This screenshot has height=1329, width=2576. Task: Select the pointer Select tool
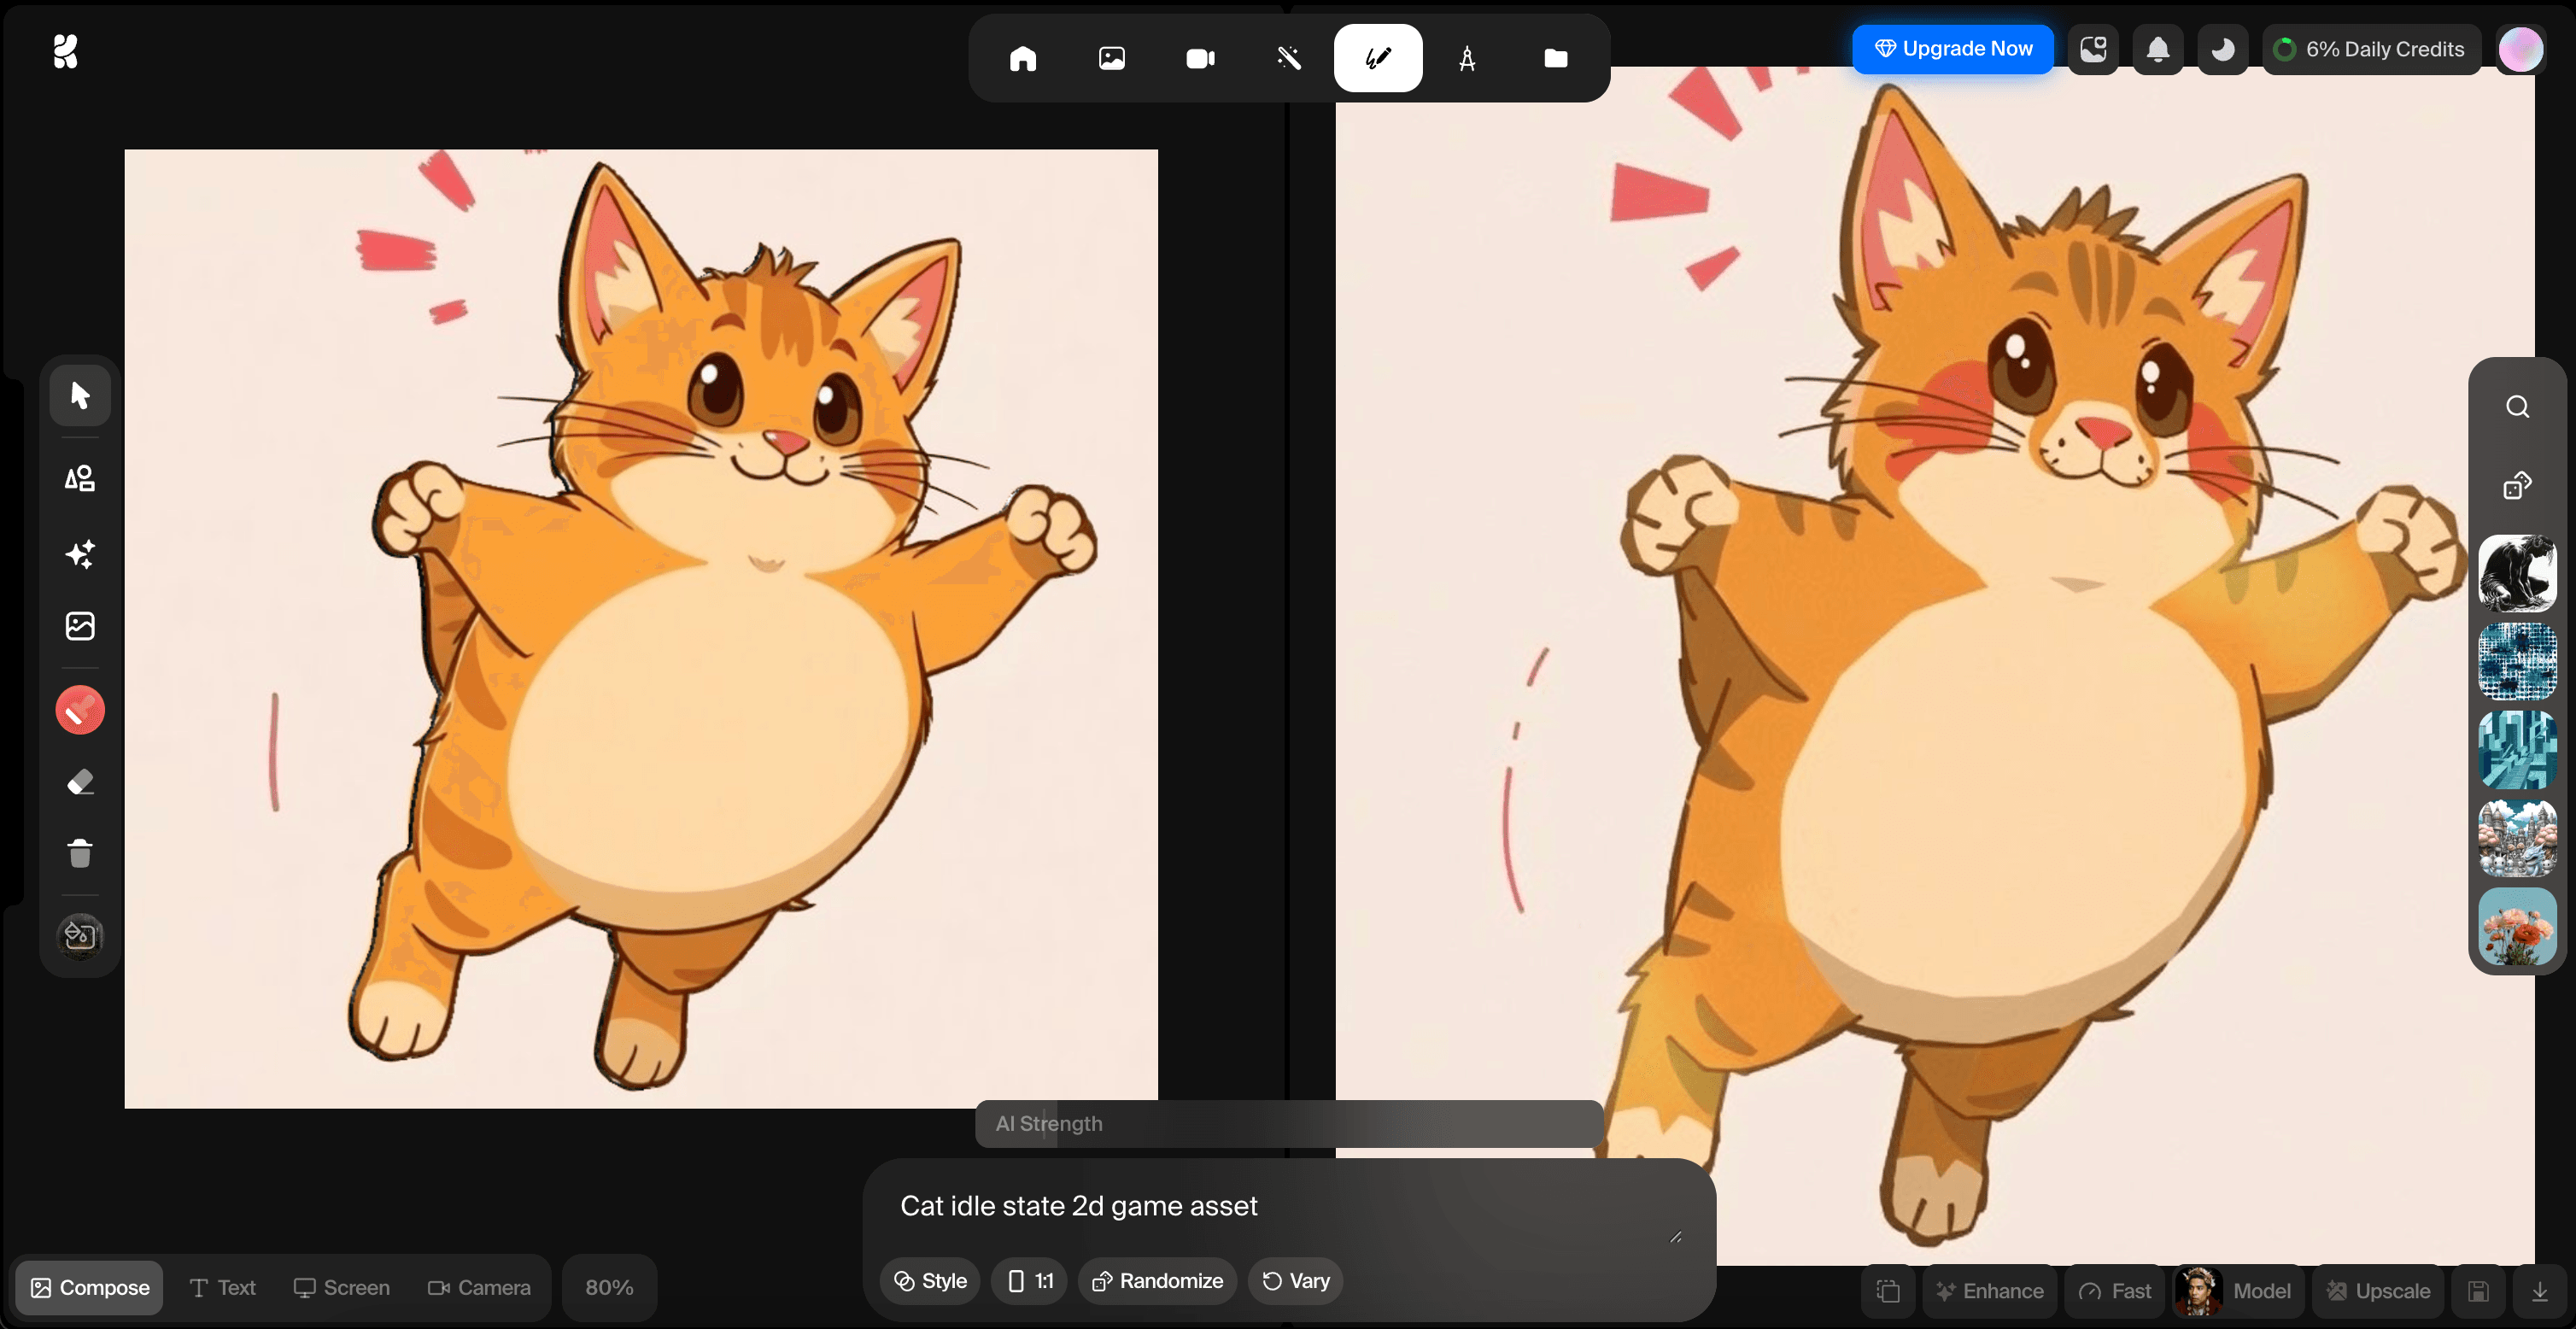pos(80,396)
